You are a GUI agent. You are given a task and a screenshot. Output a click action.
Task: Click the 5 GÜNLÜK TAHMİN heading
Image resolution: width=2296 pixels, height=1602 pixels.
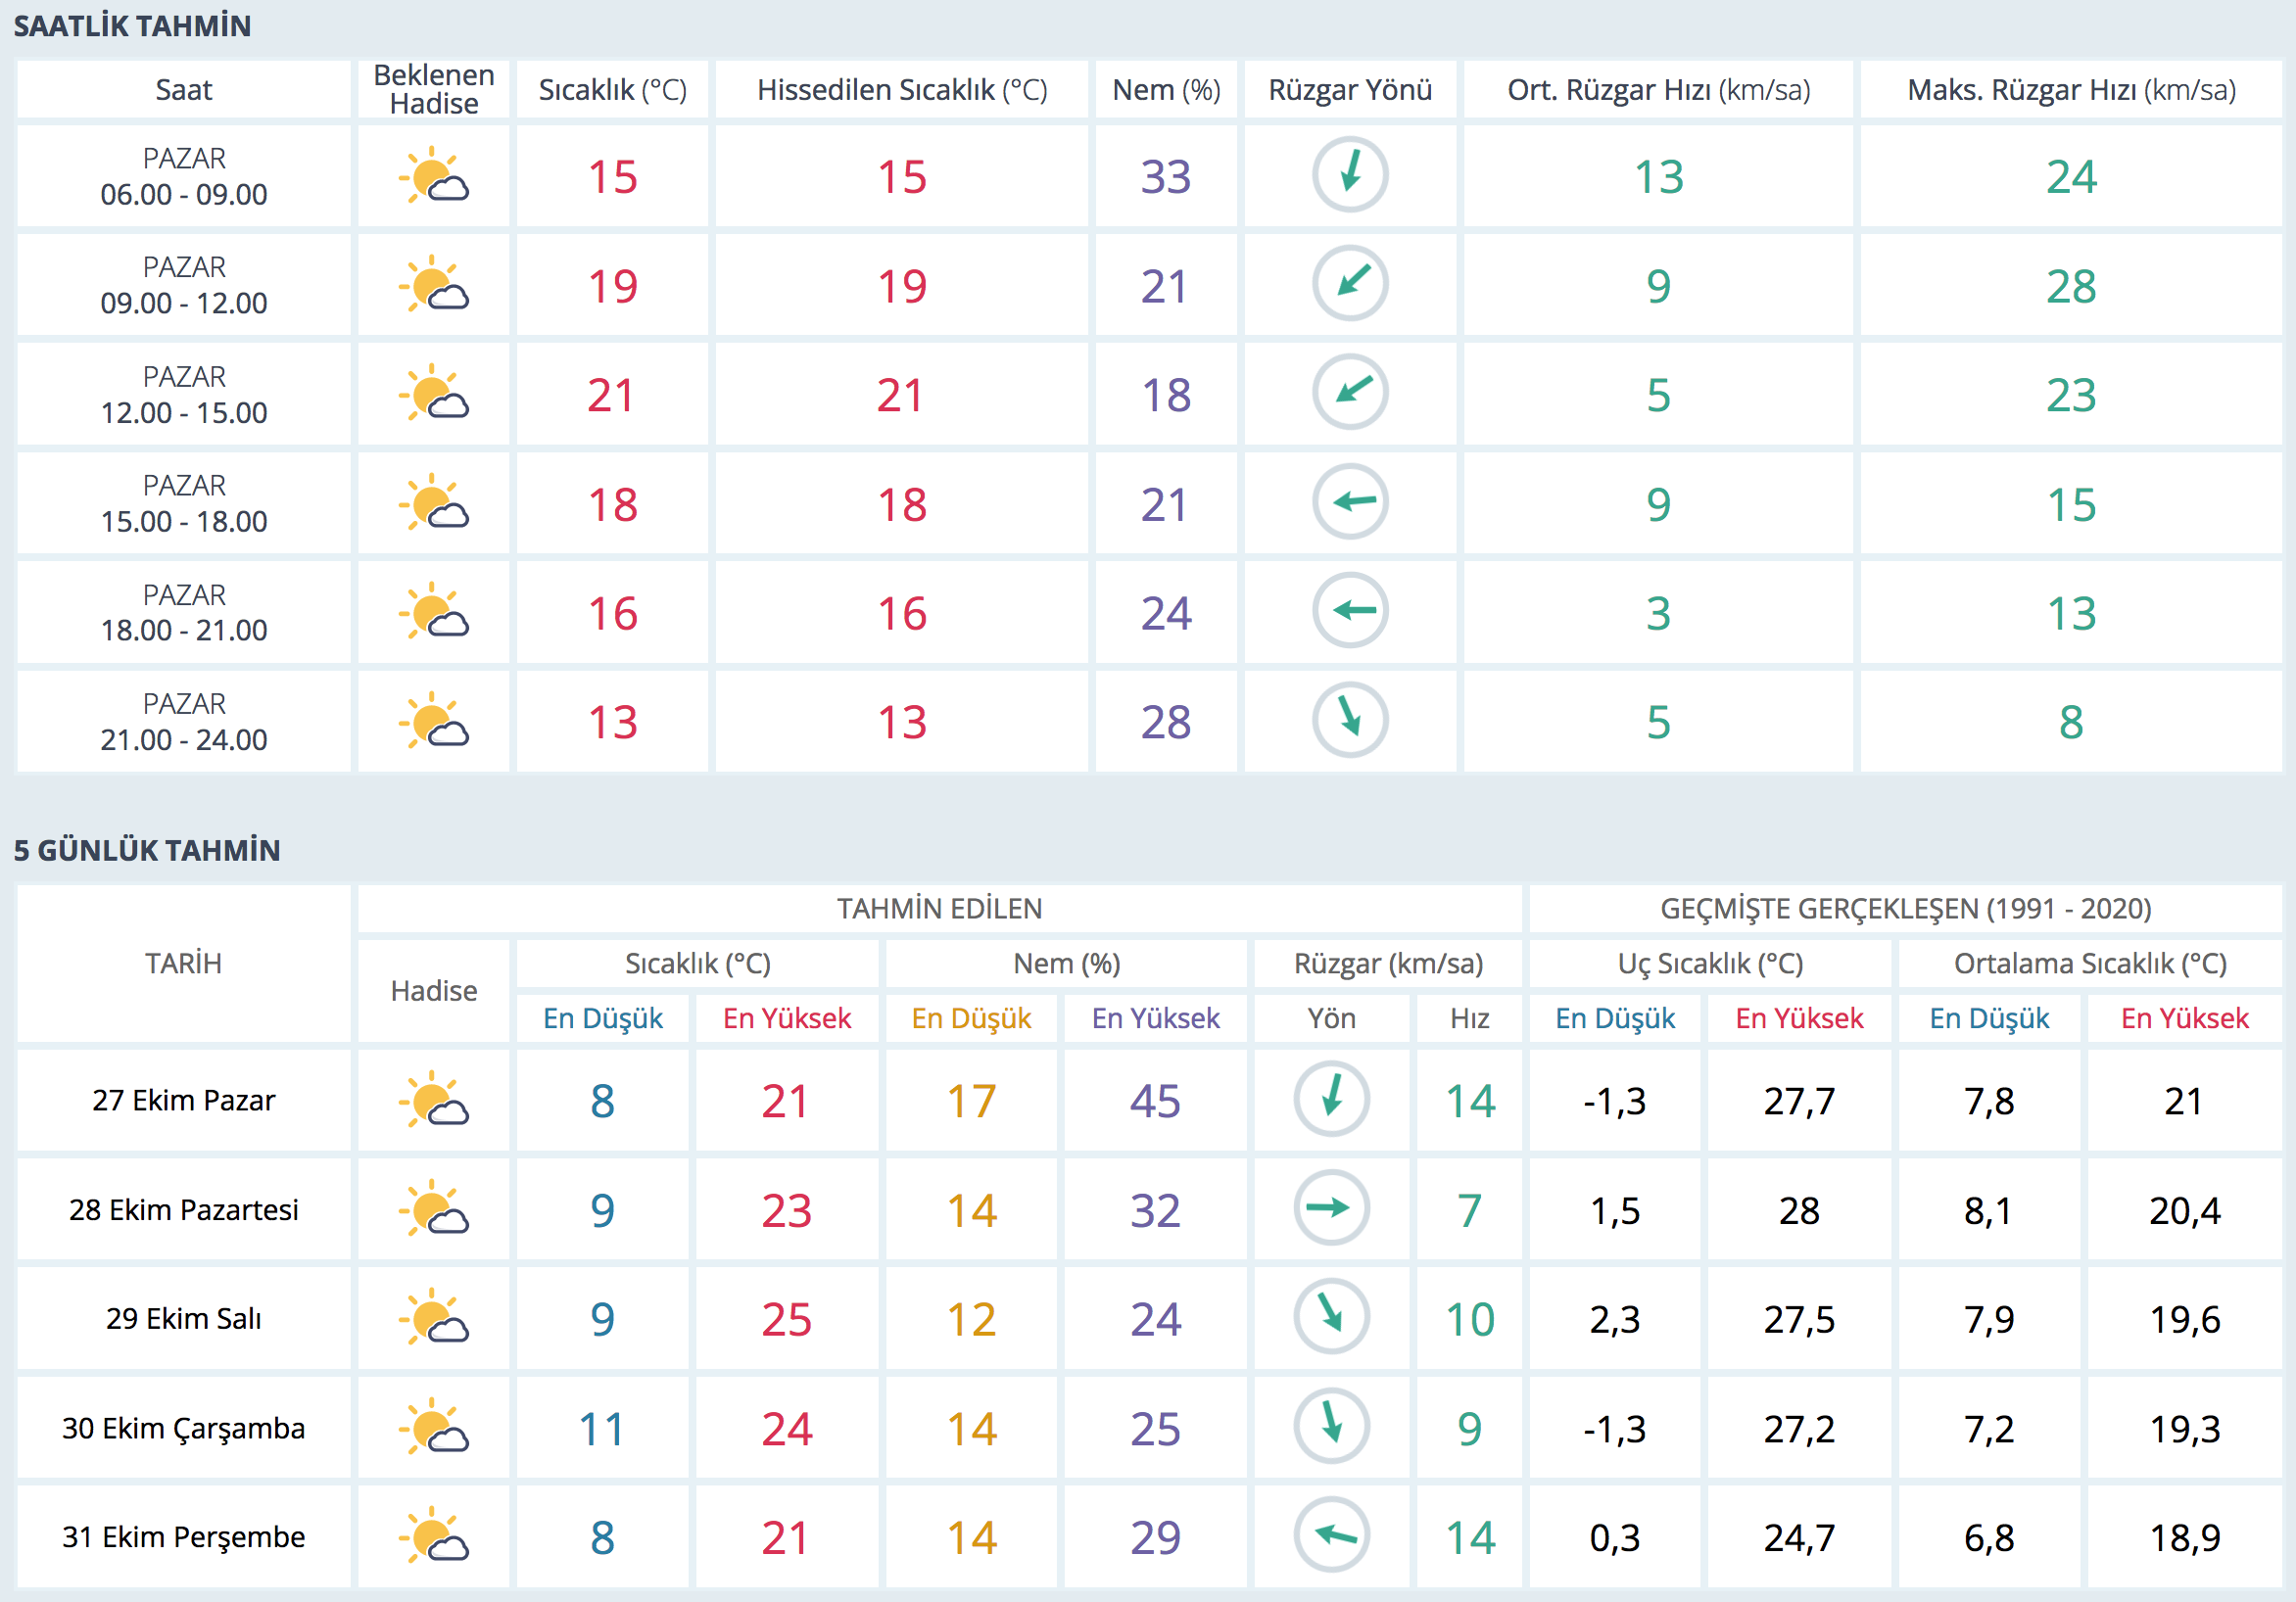coord(147,850)
